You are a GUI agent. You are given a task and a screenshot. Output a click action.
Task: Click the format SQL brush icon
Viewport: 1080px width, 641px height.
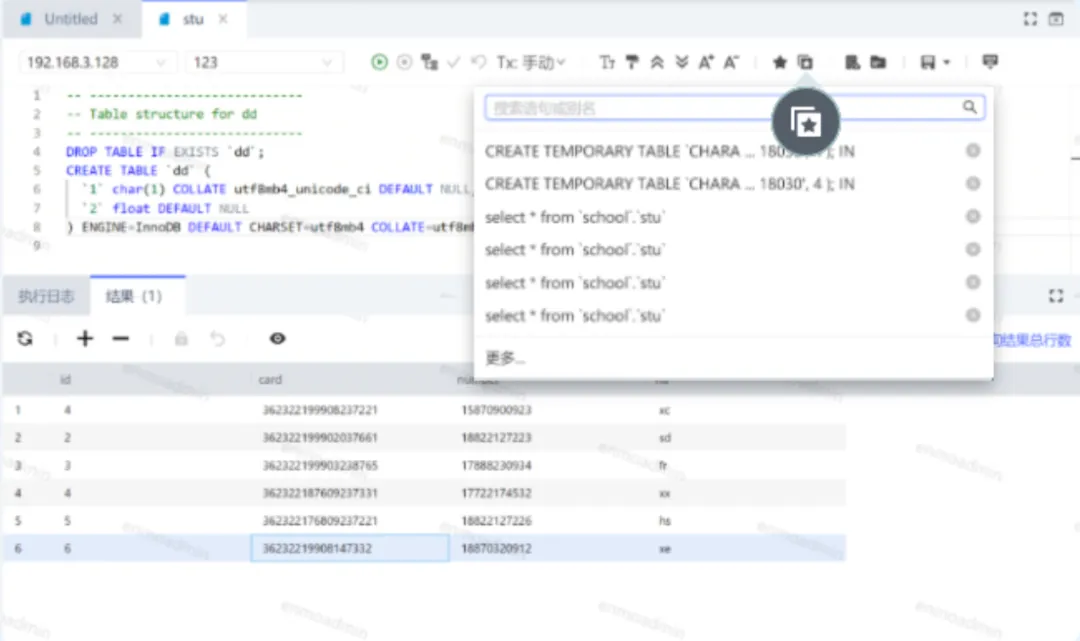(632, 63)
